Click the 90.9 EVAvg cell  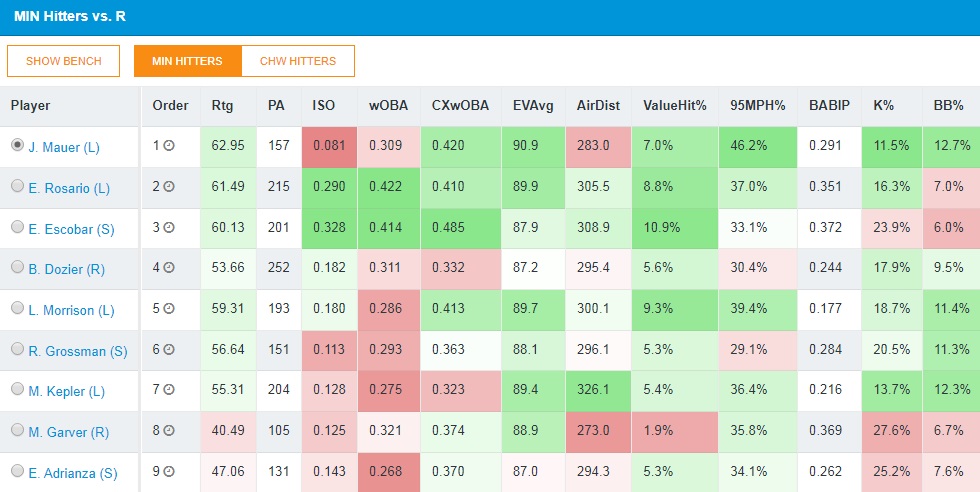tap(533, 147)
